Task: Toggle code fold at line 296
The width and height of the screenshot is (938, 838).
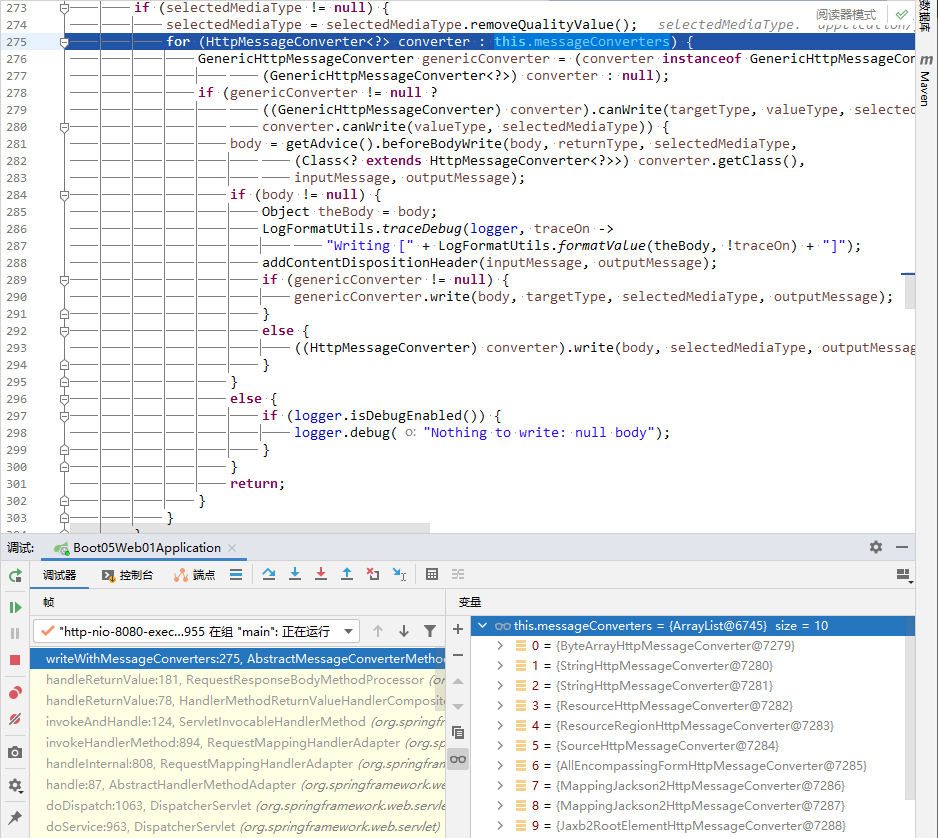Action: (65, 399)
